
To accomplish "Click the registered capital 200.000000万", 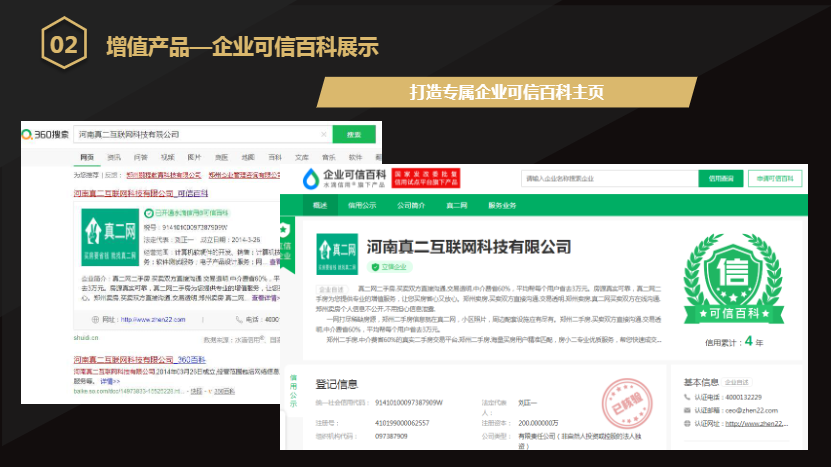I will [x=538, y=423].
